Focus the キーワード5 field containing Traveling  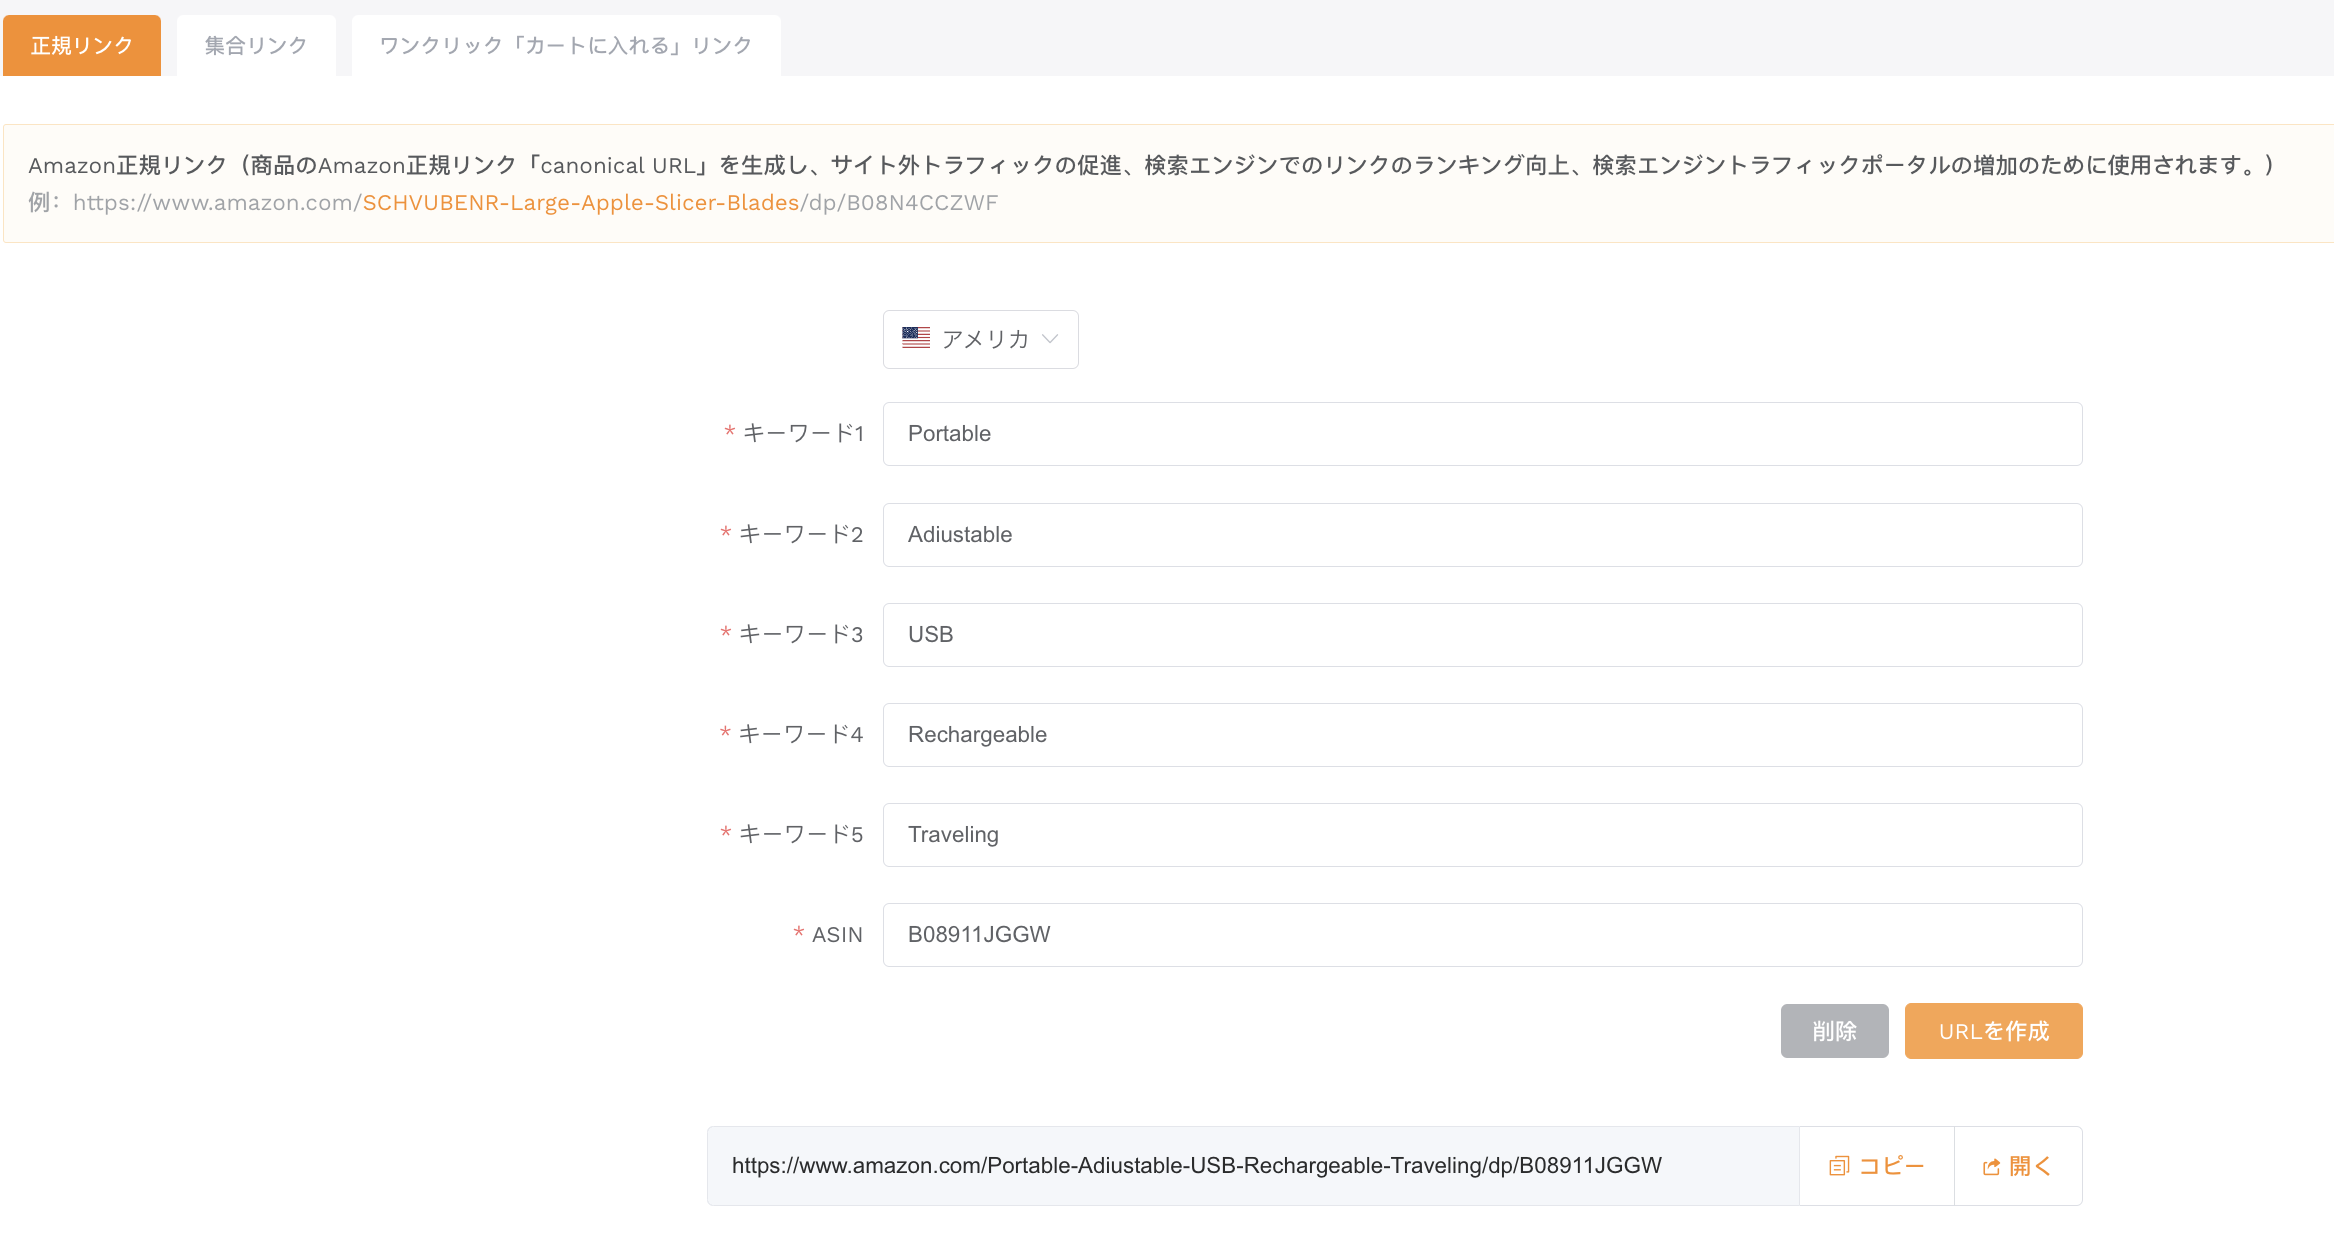pos(1482,835)
